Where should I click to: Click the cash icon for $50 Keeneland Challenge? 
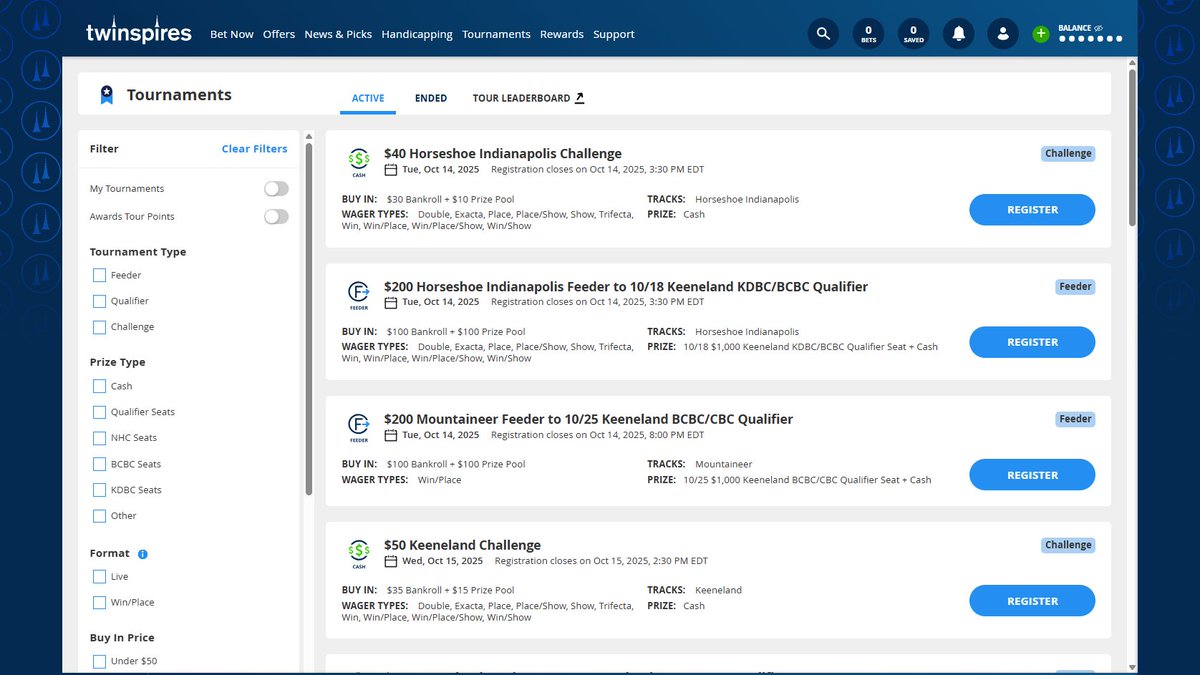pyautogui.click(x=358, y=553)
